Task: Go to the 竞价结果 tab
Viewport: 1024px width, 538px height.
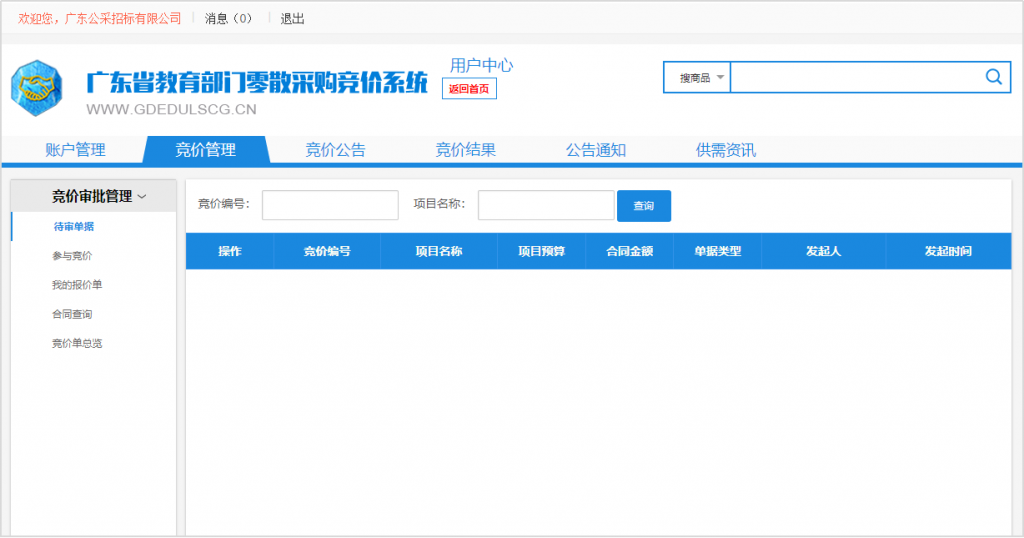Action: [x=465, y=150]
